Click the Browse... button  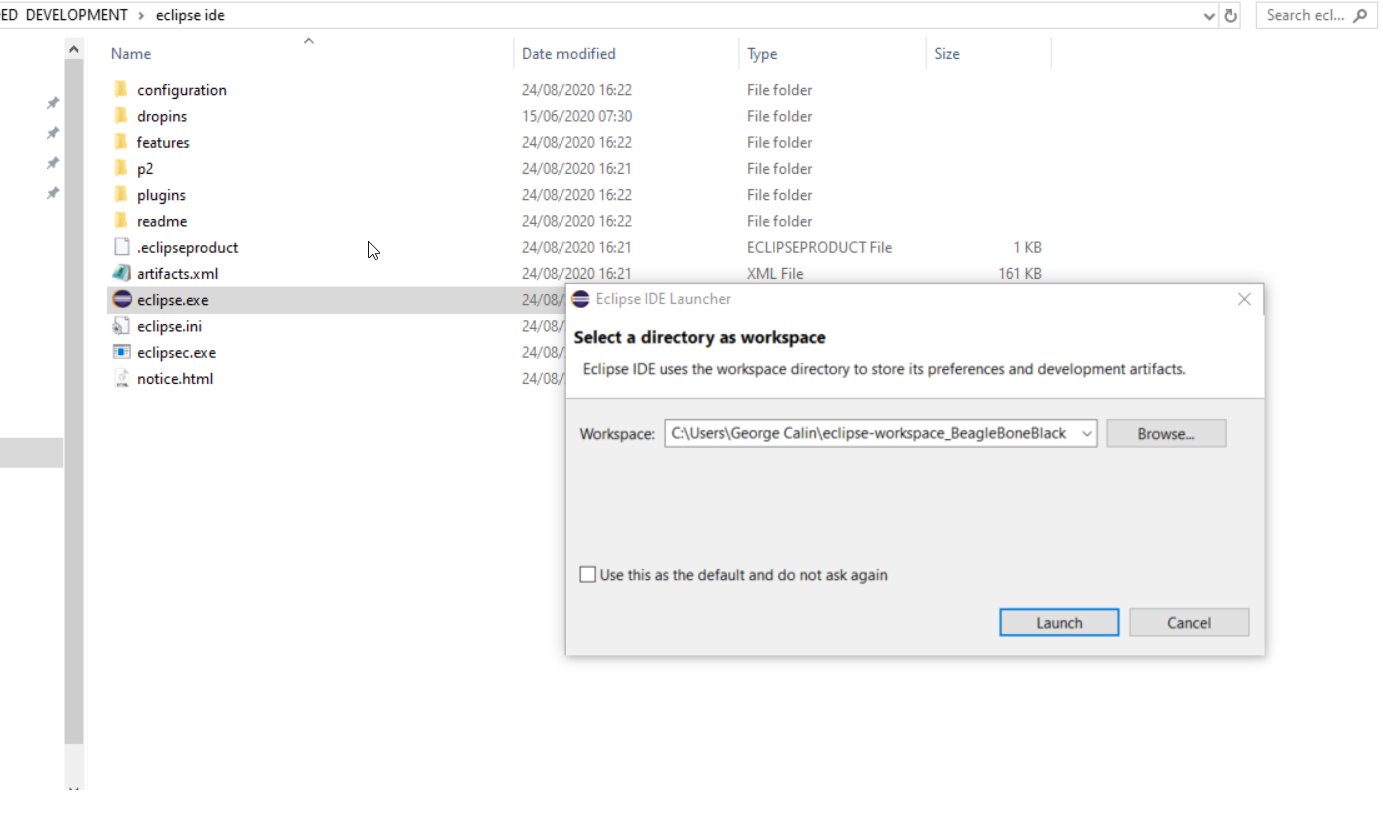tap(1166, 434)
